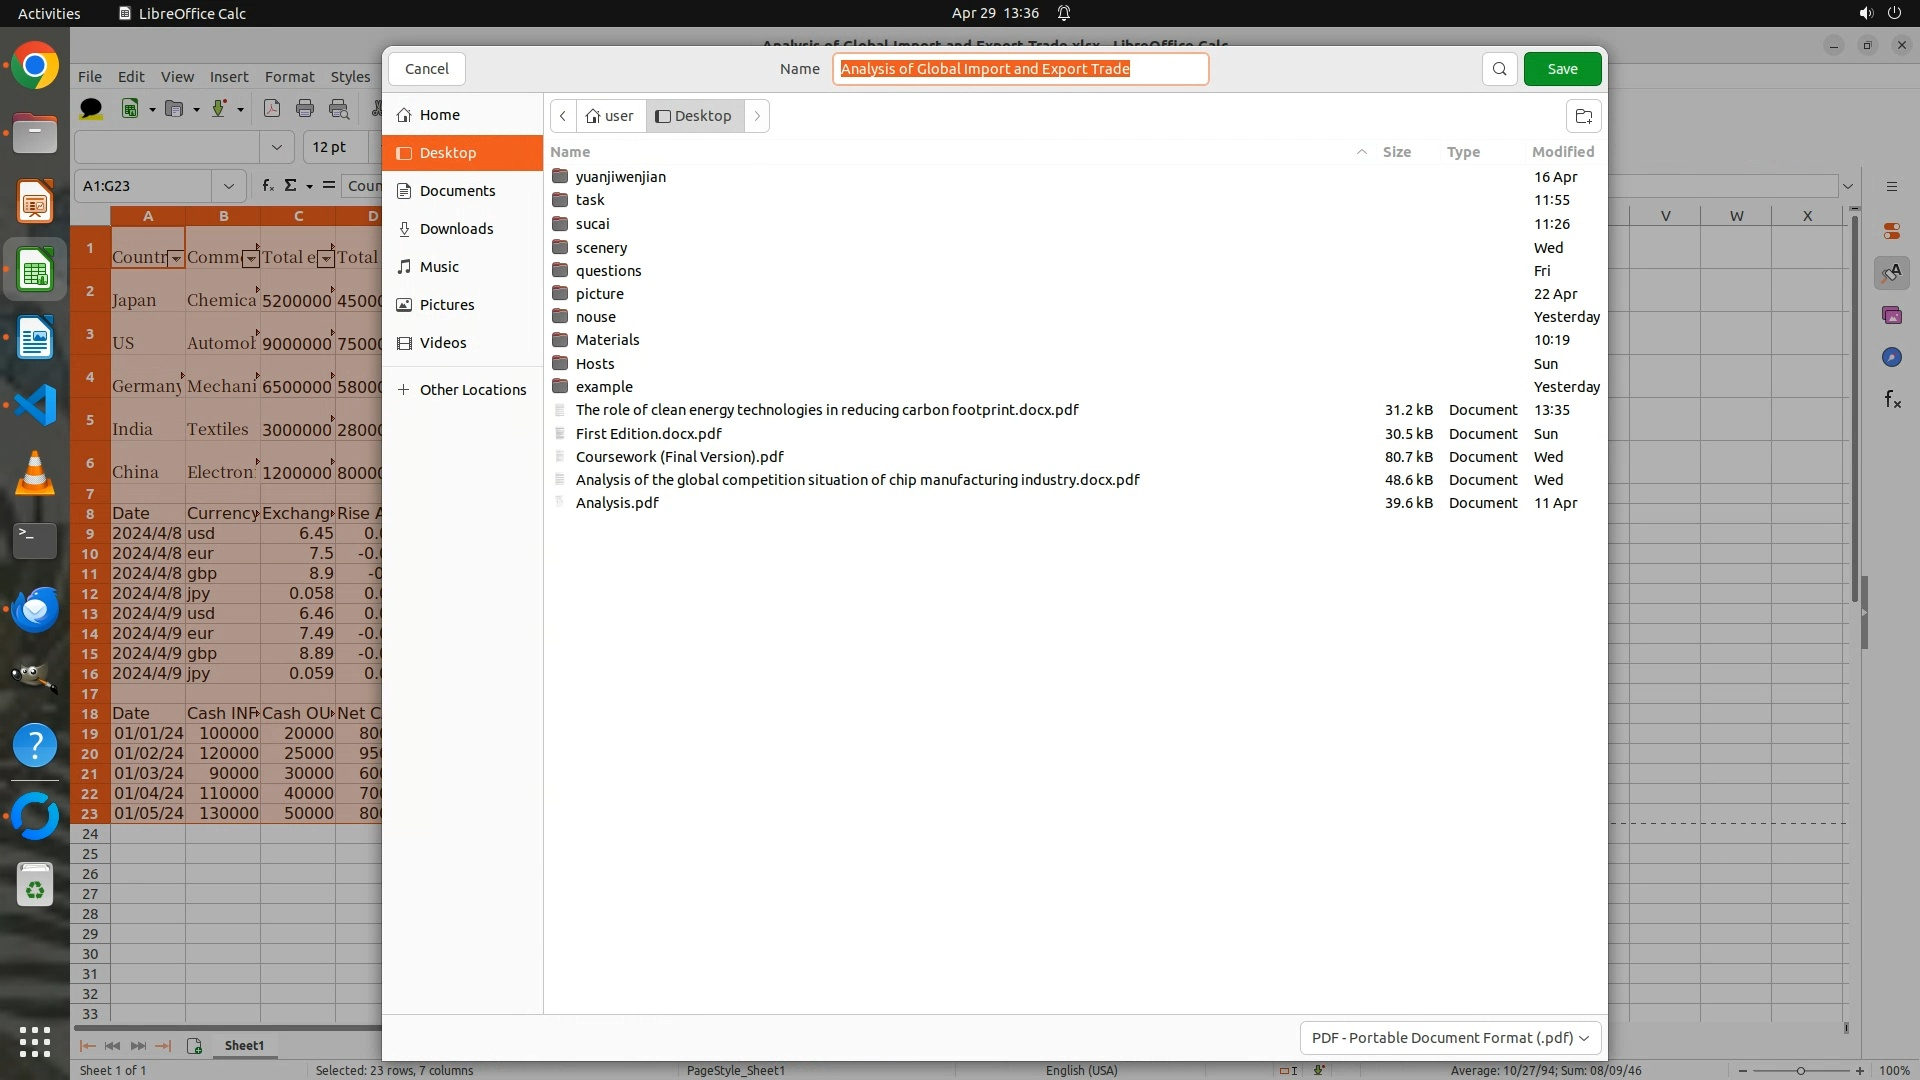Sort files by the Modified column

(1562, 152)
